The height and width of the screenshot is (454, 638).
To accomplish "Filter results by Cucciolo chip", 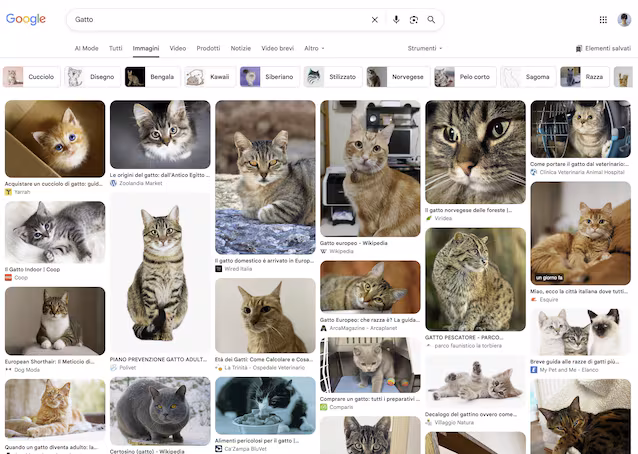I will 31,77.
